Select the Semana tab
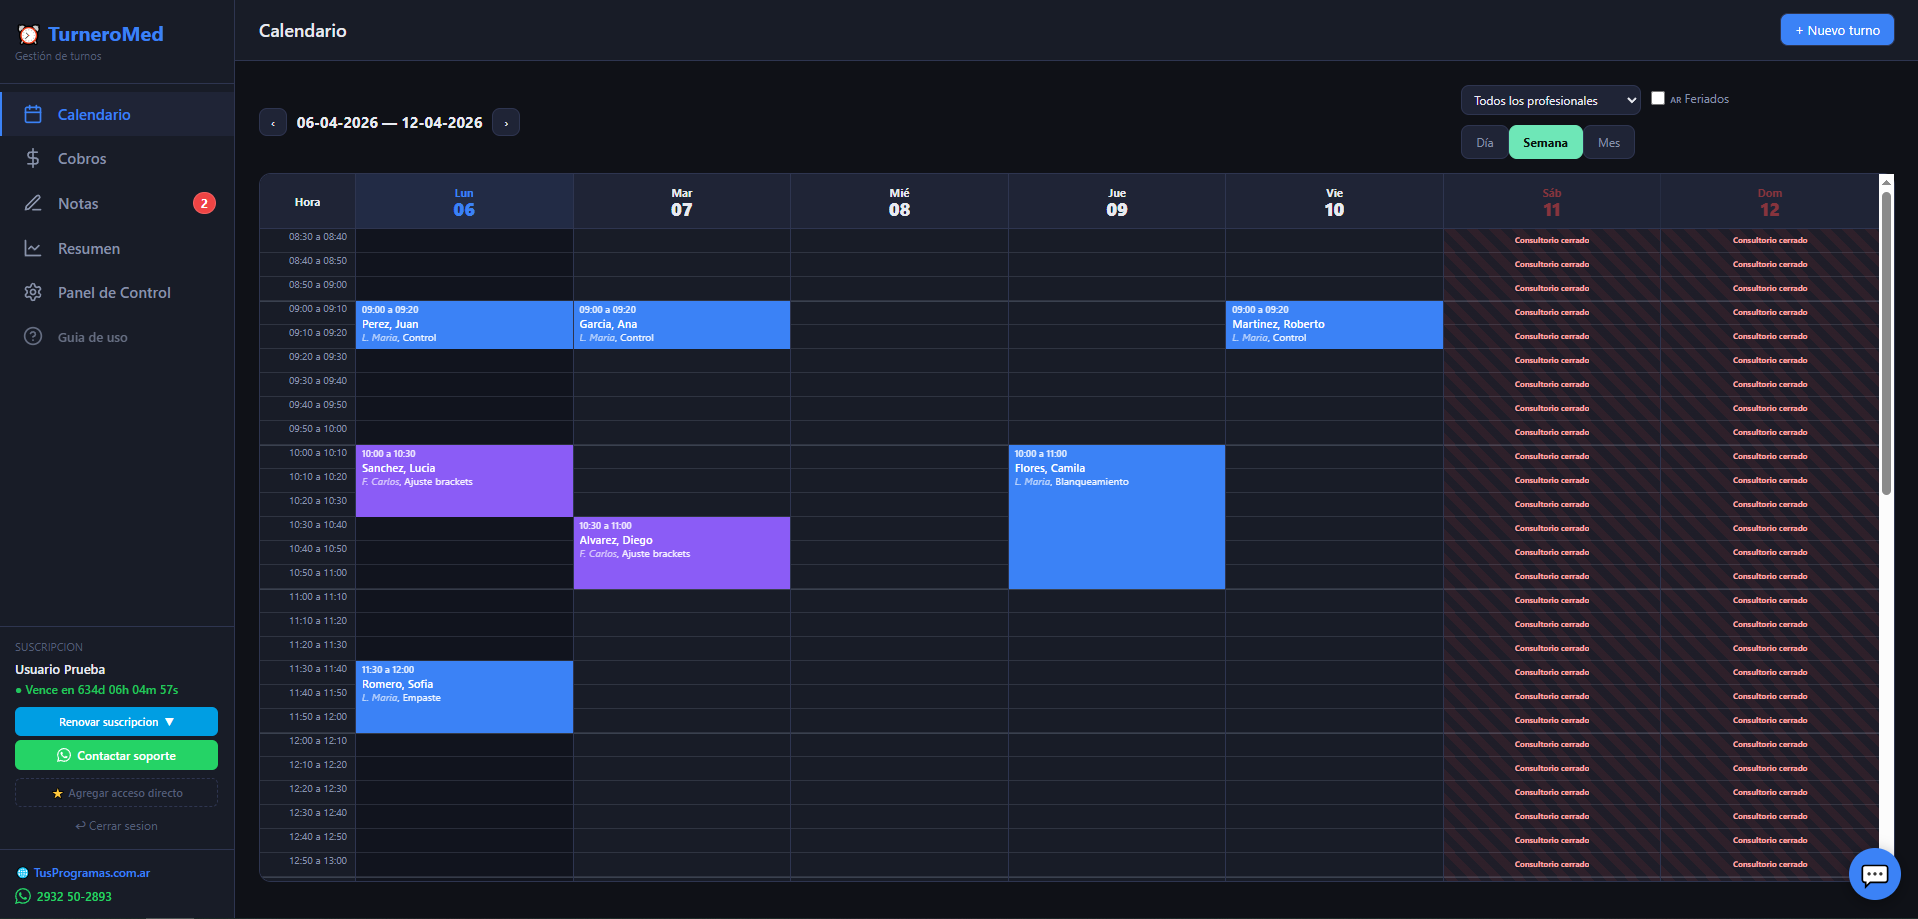 coord(1545,142)
